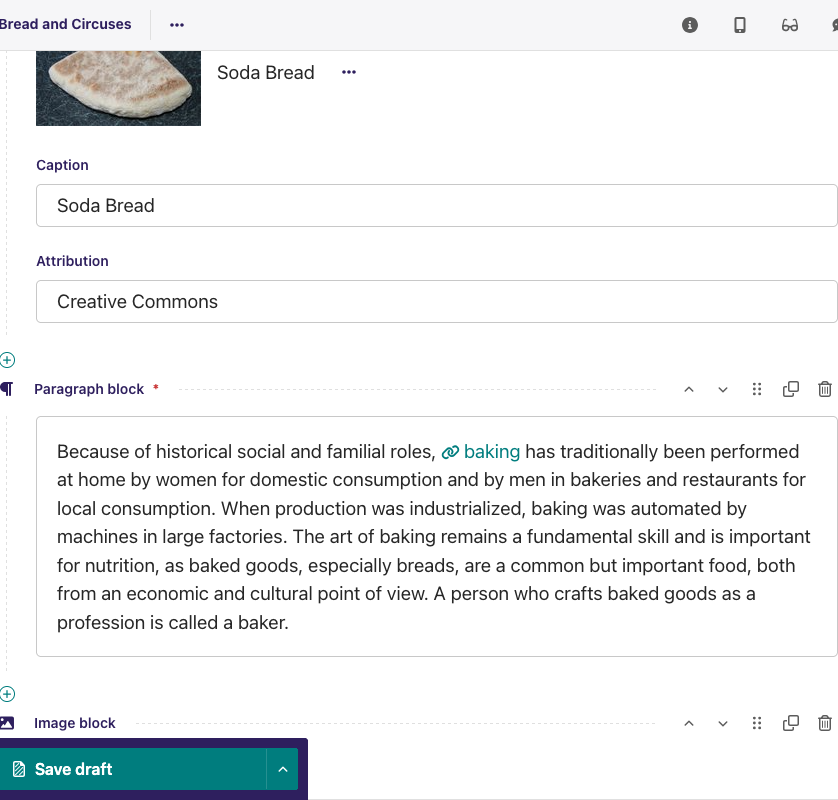Image resolution: width=838 pixels, height=800 pixels.
Task: Open the Soda Bread image actions menu
Action: tap(349, 72)
